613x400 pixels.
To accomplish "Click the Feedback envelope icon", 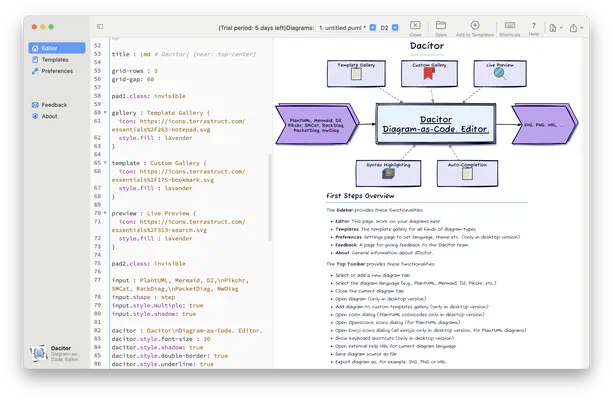I will [35, 105].
